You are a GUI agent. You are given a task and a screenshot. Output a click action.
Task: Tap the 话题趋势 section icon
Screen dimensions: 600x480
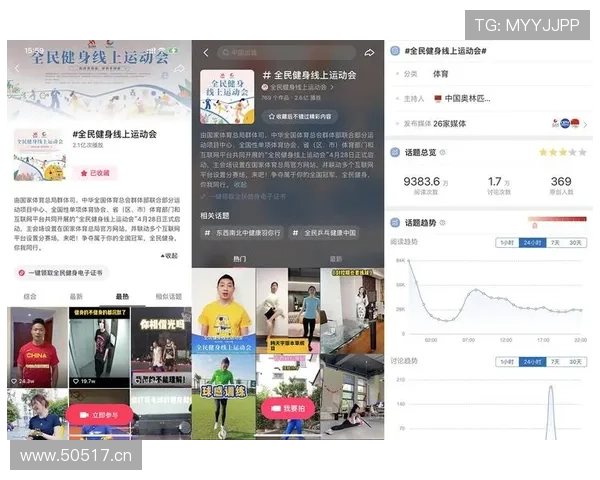pyautogui.click(x=395, y=223)
